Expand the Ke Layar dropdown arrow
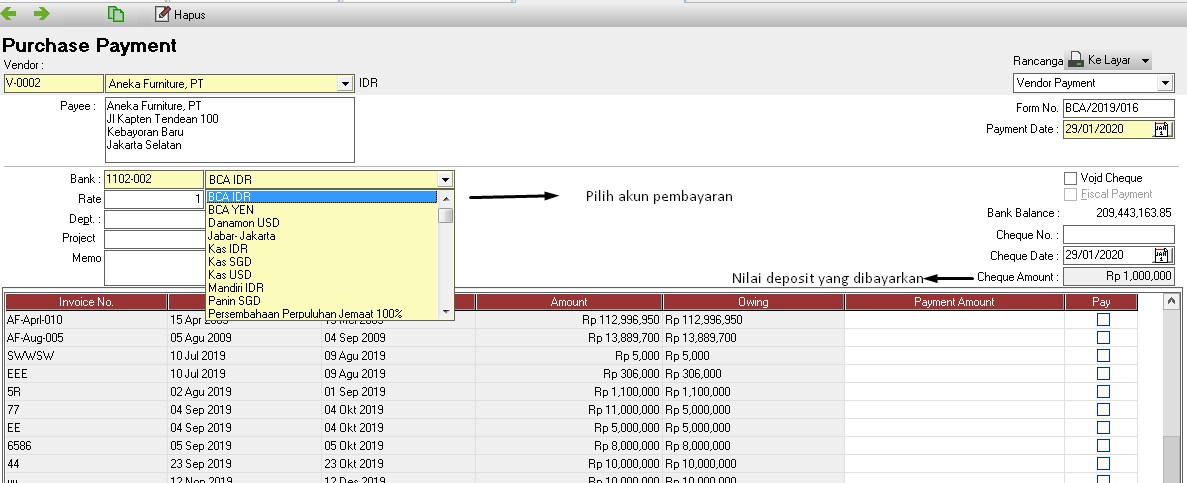The height and width of the screenshot is (483, 1187). pyautogui.click(x=1145, y=61)
